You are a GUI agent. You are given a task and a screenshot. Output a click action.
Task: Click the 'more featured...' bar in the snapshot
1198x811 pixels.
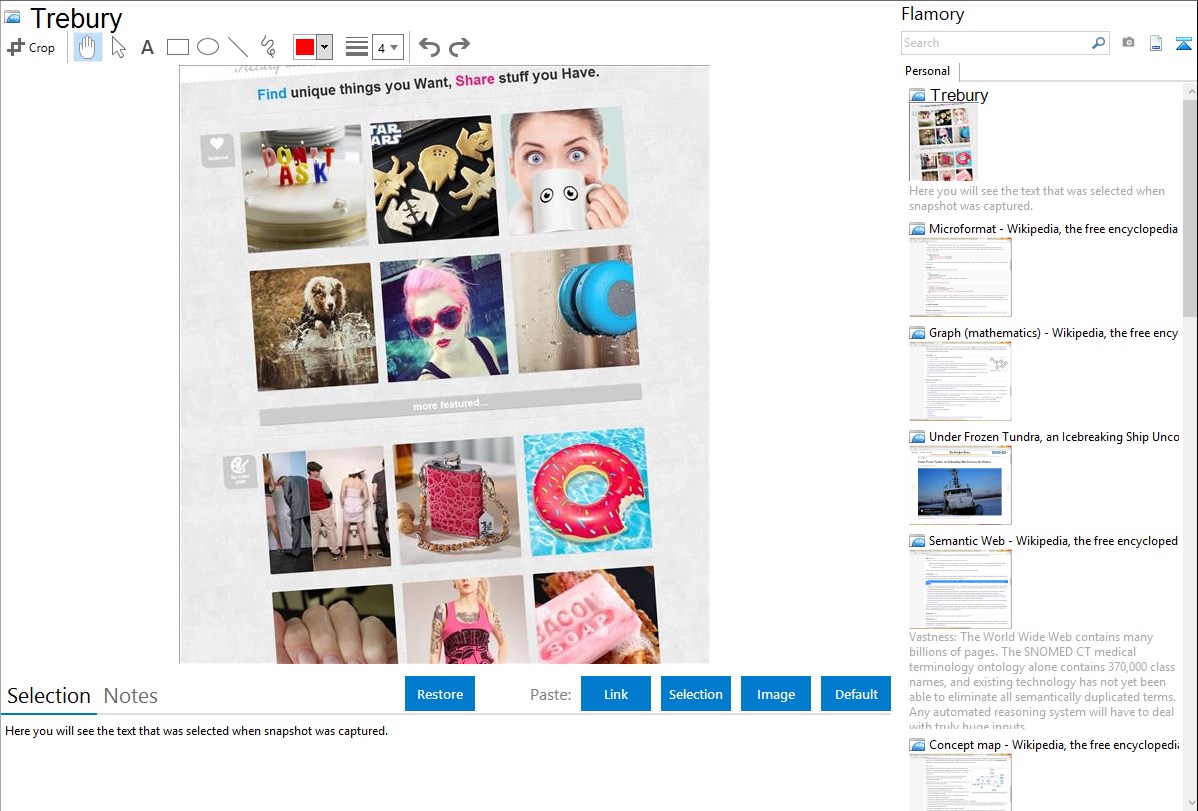(450, 404)
